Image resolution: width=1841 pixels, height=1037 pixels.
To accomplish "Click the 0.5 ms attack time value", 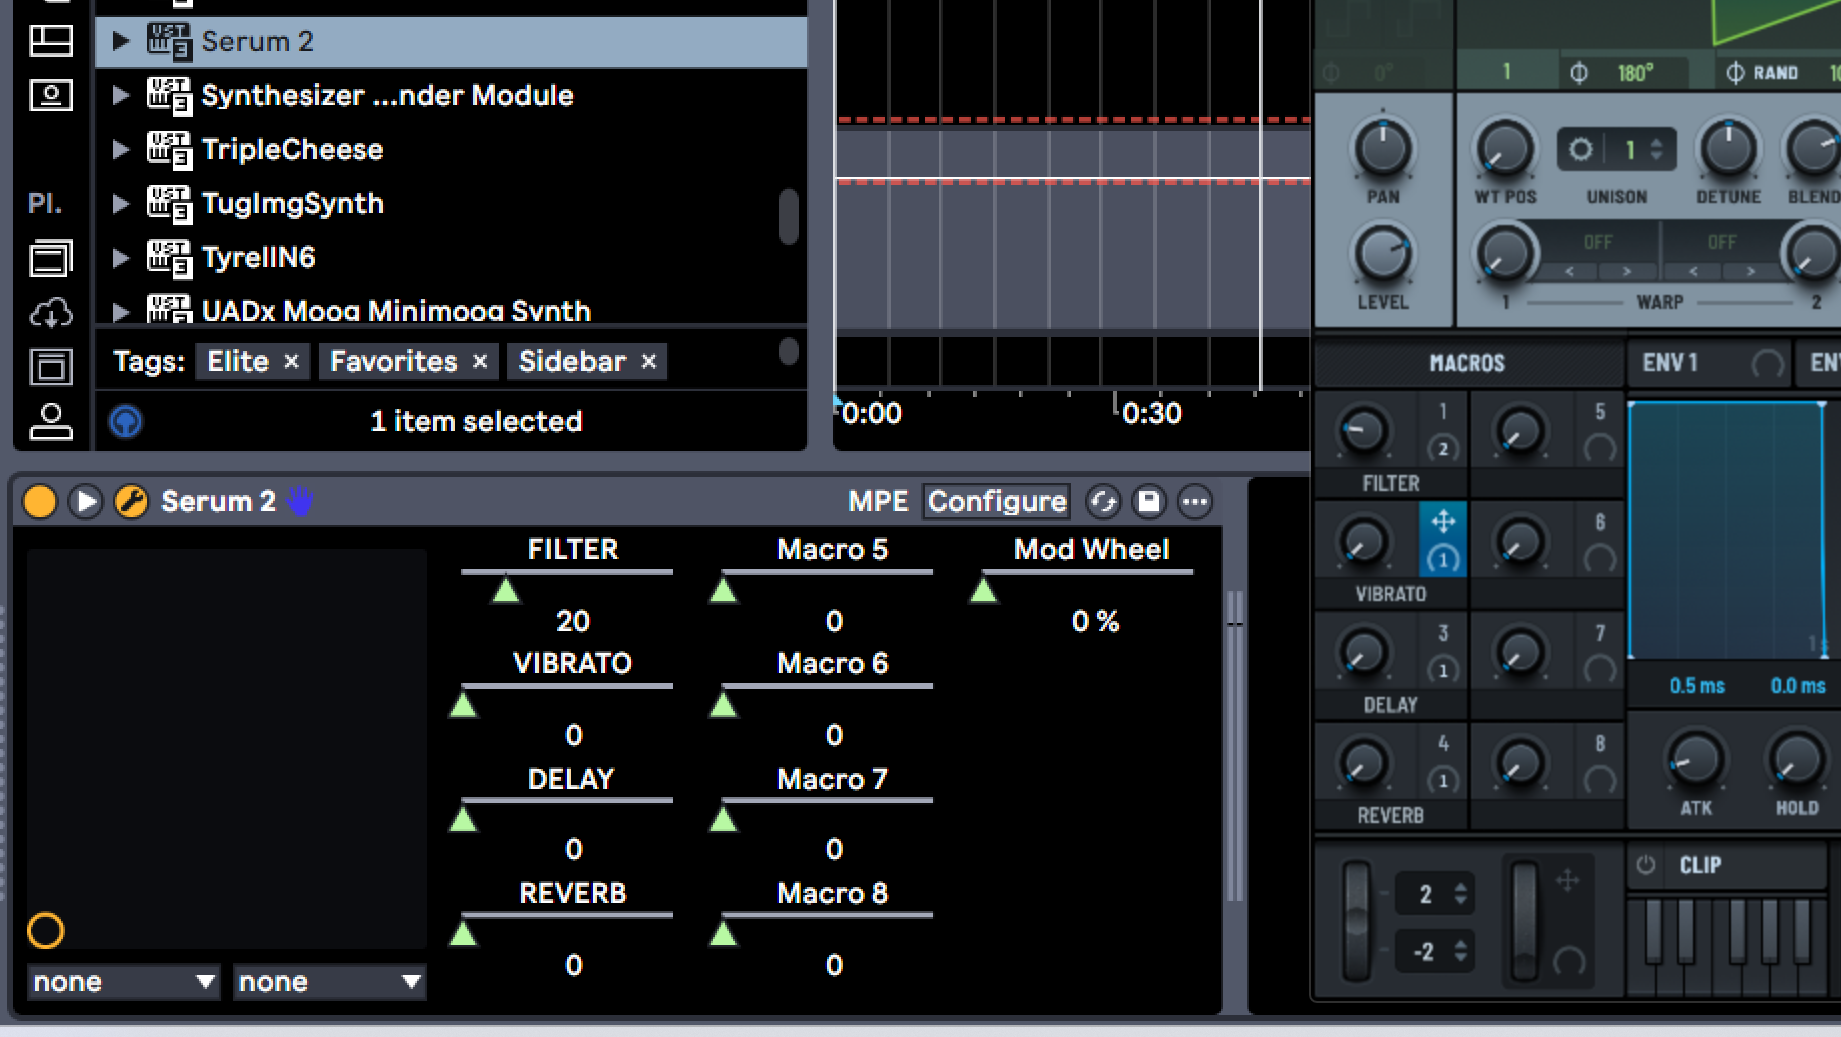I will (x=1697, y=686).
